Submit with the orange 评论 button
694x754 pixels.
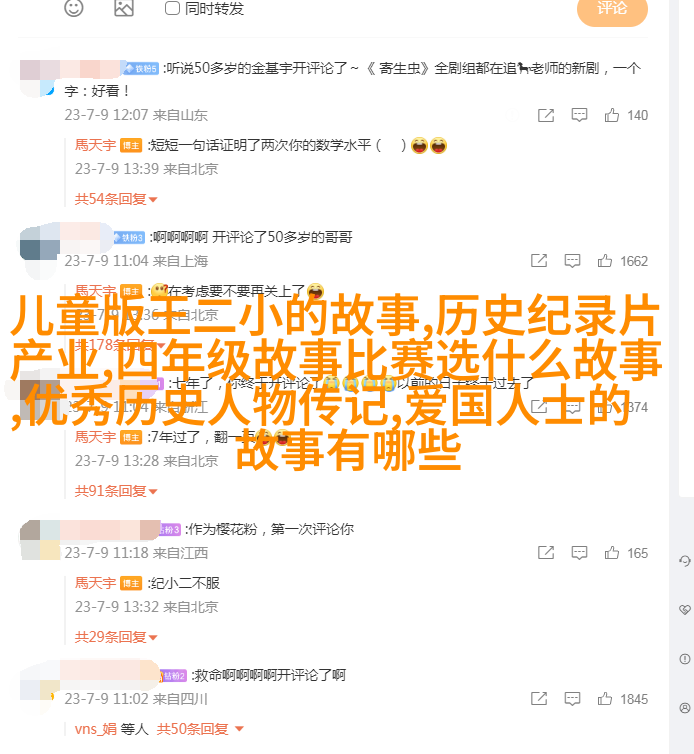click(x=612, y=9)
